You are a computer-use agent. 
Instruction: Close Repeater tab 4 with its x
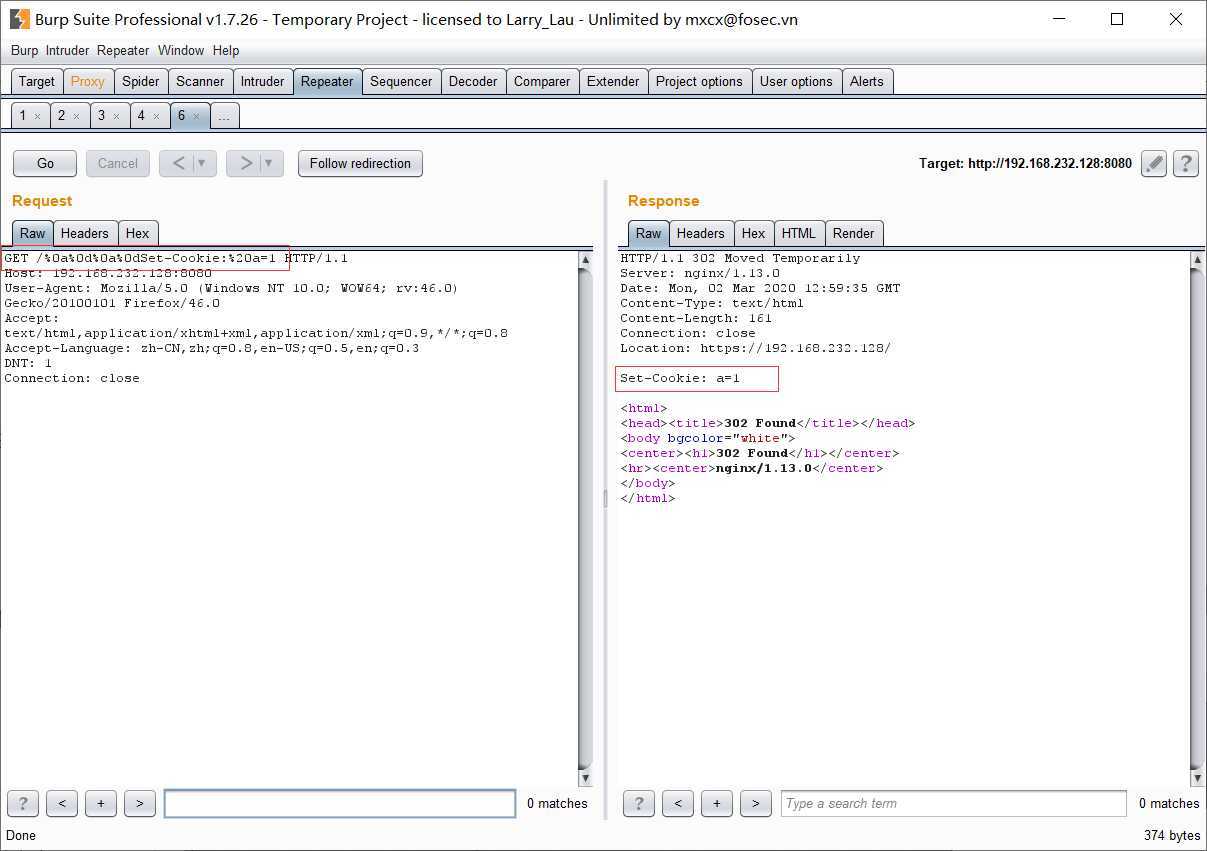156,117
